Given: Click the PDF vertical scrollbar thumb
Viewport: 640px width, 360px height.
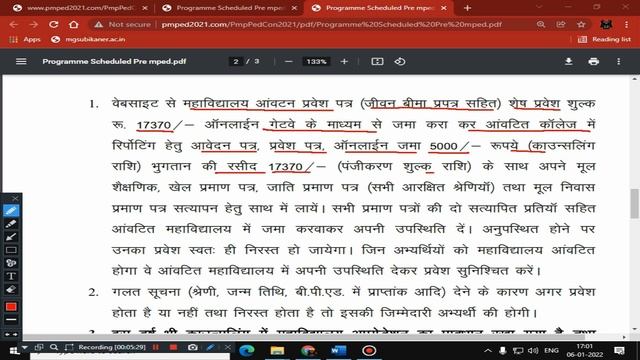Looking at the screenshot, I should pos(634,204).
